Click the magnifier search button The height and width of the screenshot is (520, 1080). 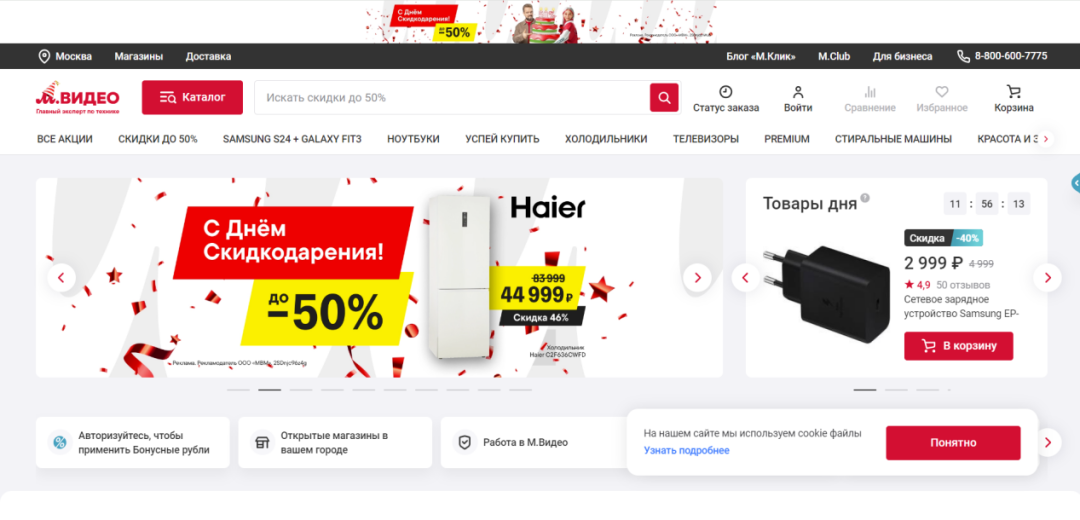[x=664, y=98]
